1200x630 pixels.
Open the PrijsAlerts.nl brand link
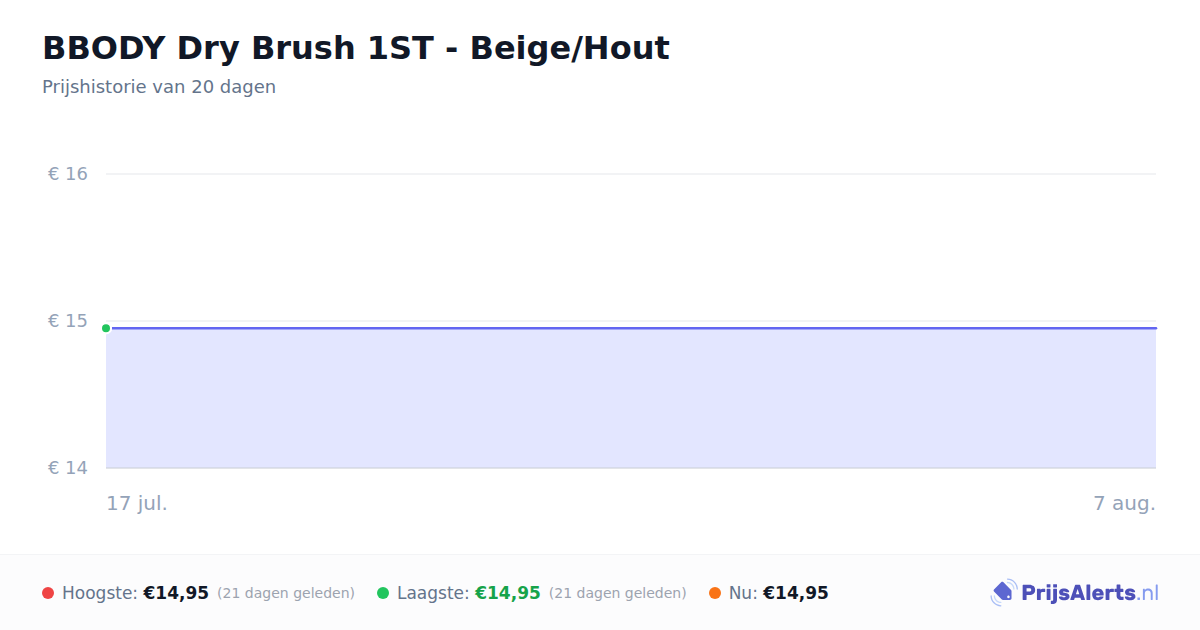(1074, 593)
